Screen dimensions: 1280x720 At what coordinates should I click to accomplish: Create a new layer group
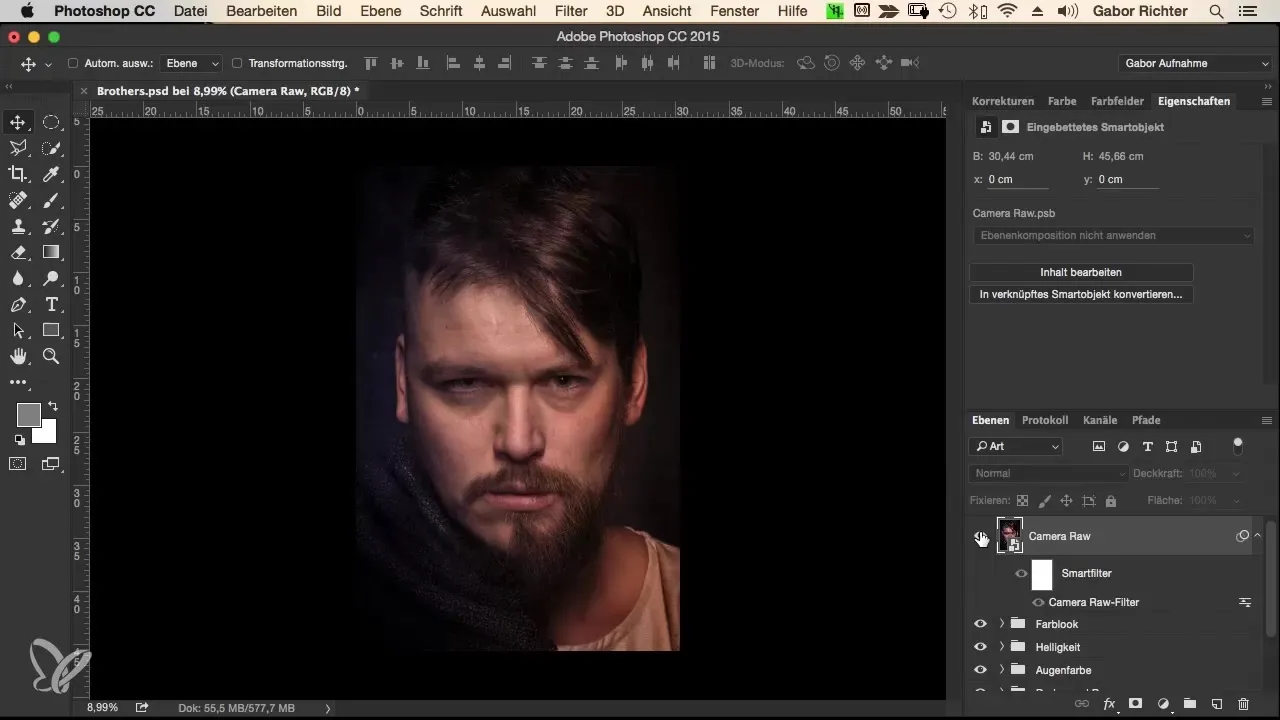point(1190,704)
